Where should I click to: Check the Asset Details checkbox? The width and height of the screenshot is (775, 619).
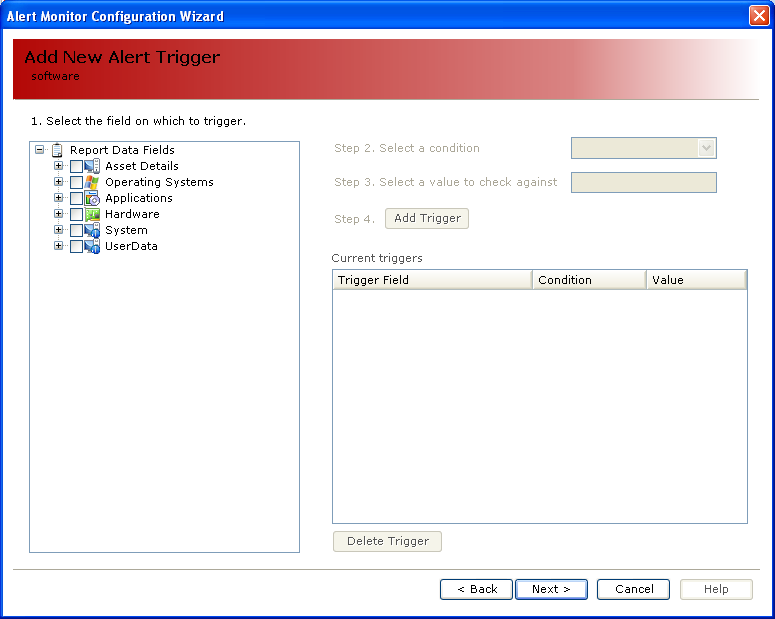[76, 166]
